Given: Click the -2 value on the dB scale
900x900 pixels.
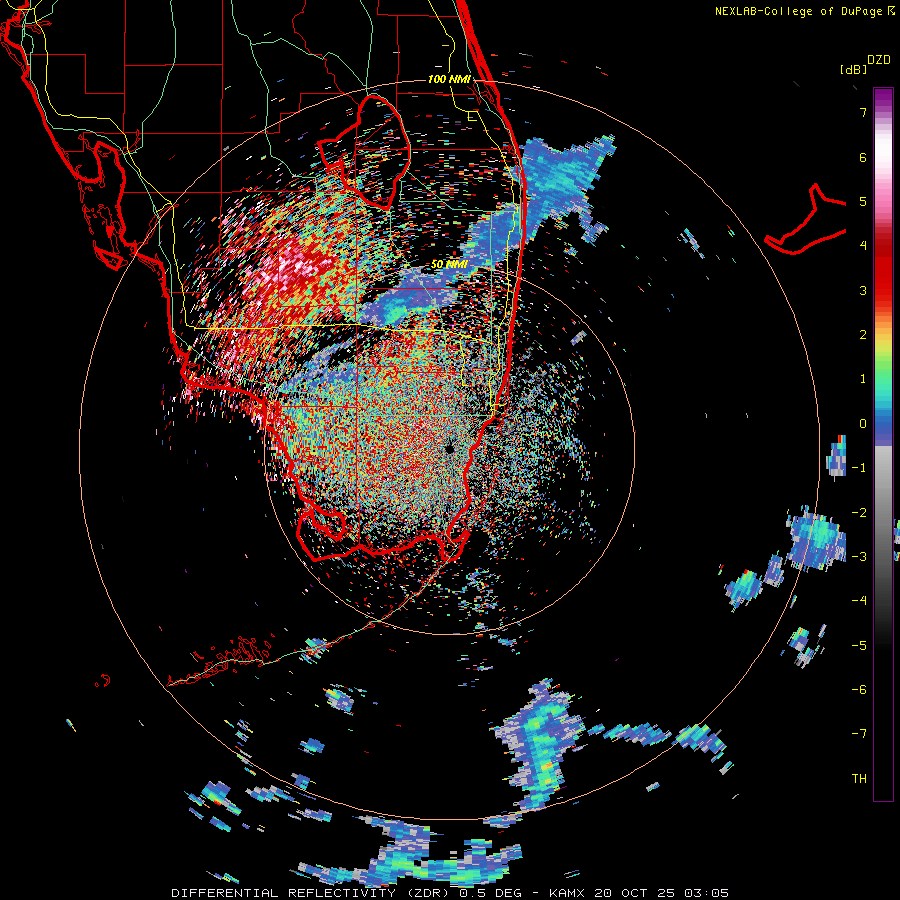Looking at the screenshot, I should pos(859,513).
